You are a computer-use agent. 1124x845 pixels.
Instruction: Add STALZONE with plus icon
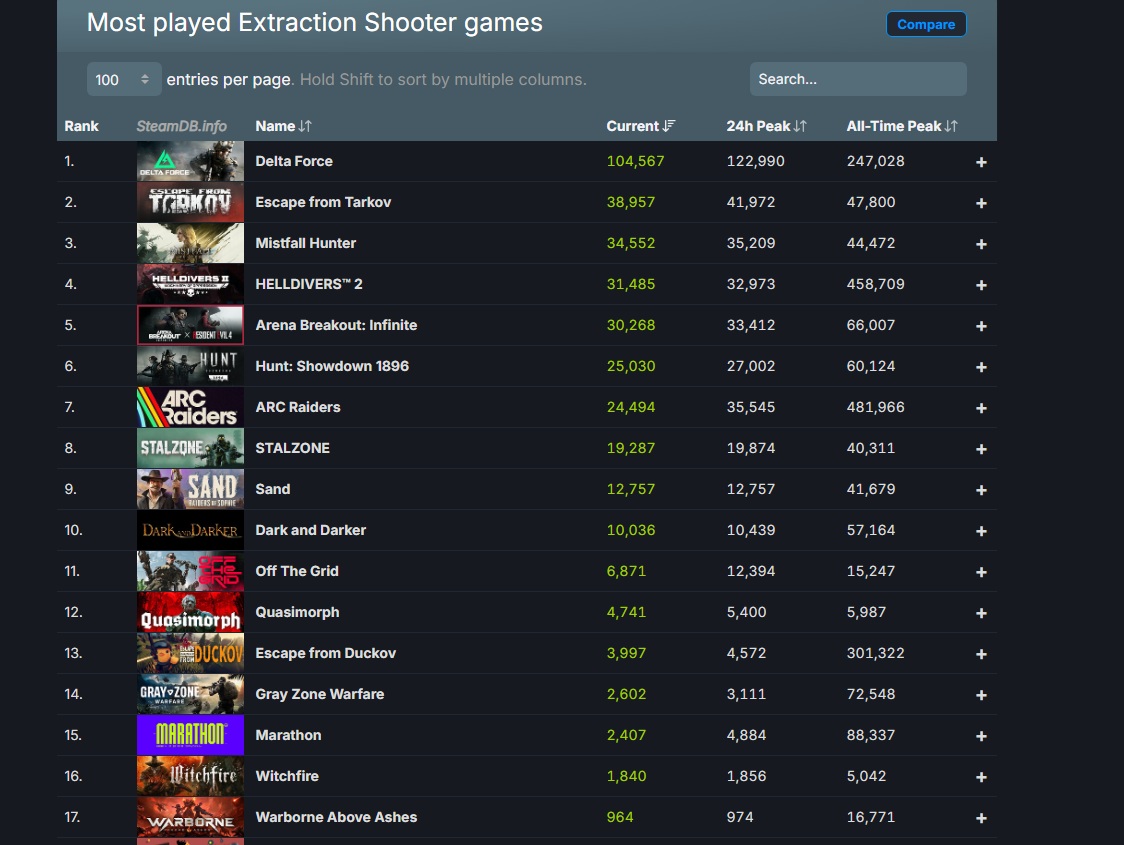(981, 449)
